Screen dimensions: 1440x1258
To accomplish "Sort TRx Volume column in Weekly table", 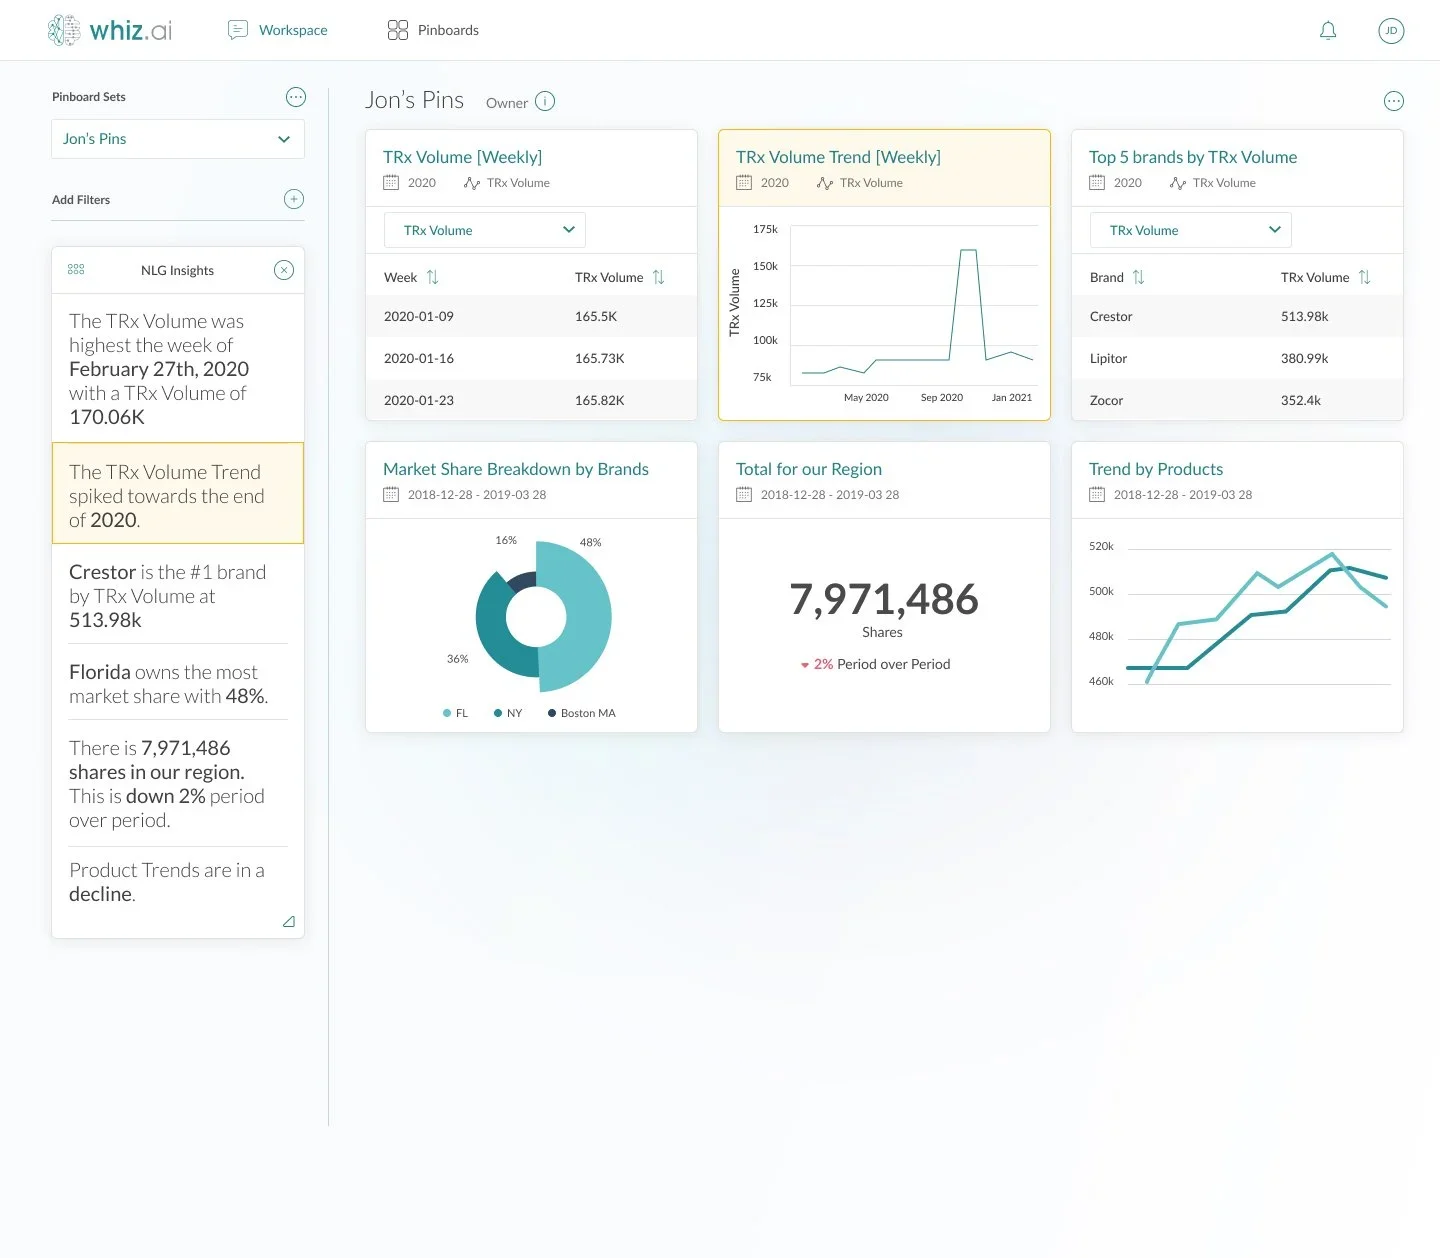I will (x=659, y=277).
